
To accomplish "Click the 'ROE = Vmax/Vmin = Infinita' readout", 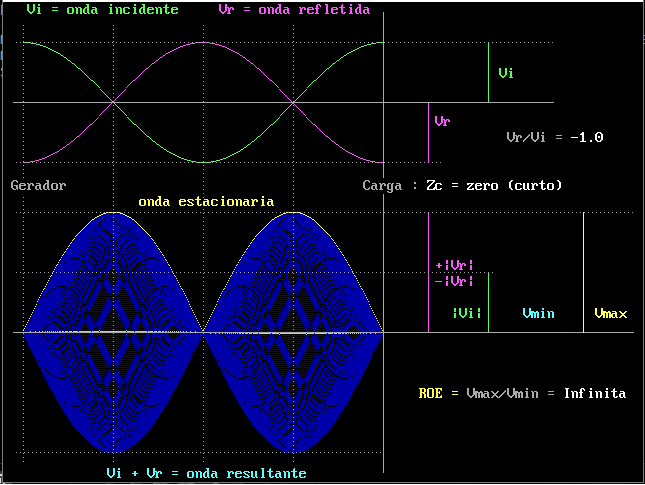I will [x=522, y=393].
